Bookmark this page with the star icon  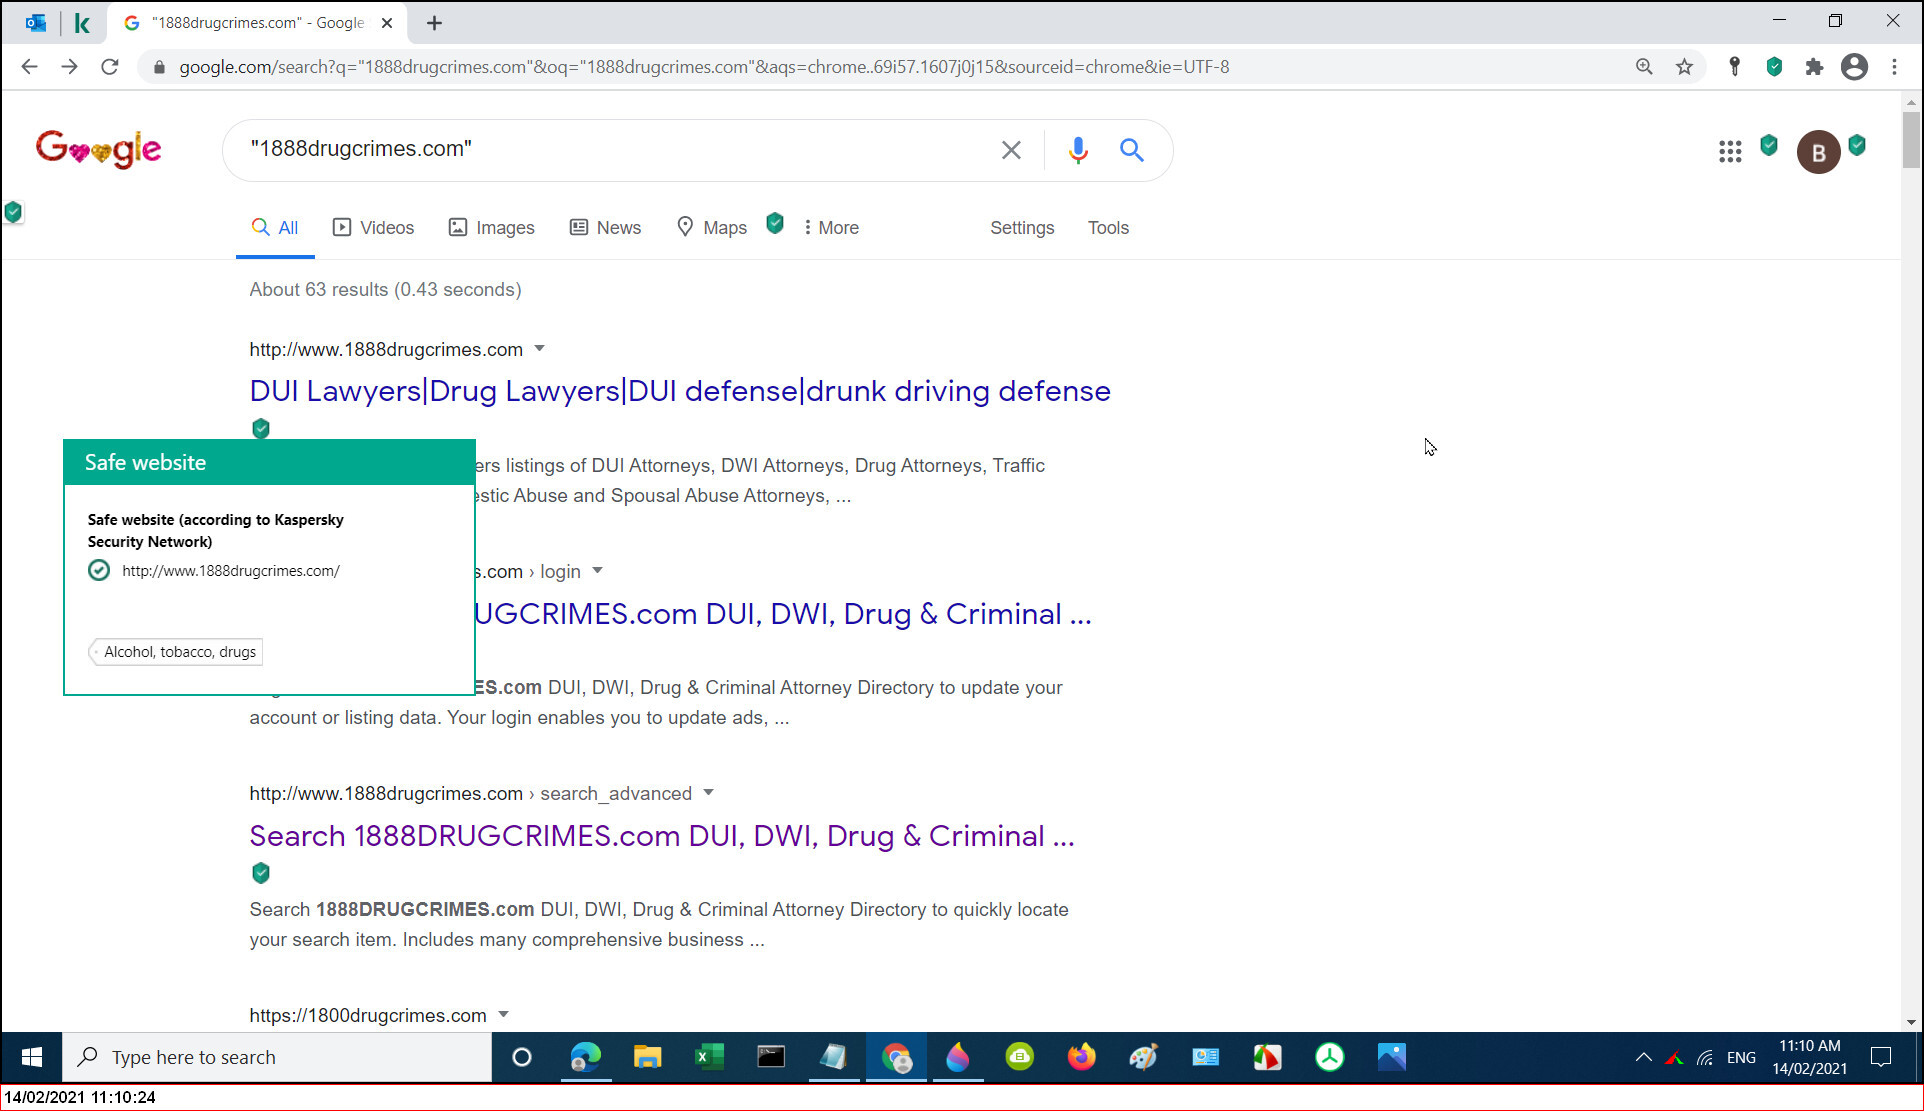1685,67
